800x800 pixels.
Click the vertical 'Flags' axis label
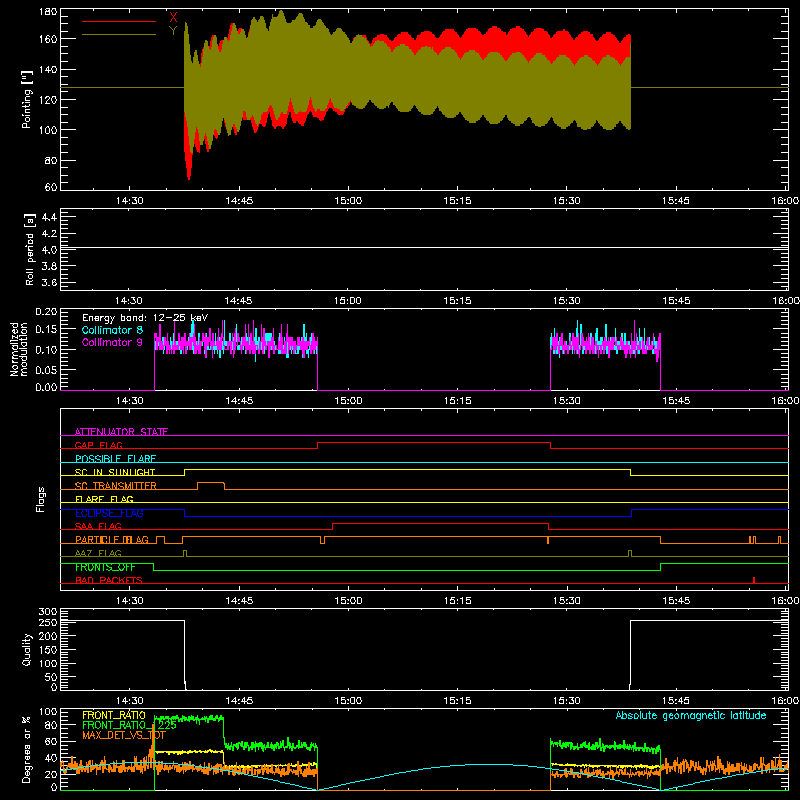(41, 499)
